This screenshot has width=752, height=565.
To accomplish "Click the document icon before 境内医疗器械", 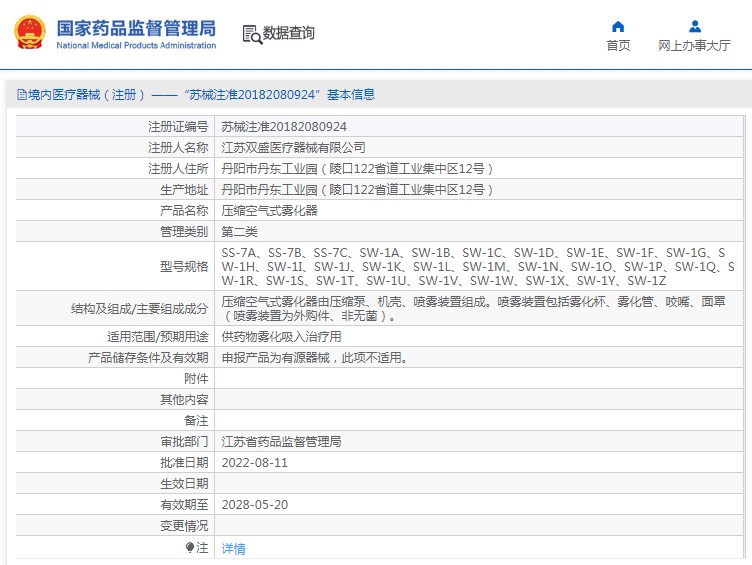I will pos(22,94).
